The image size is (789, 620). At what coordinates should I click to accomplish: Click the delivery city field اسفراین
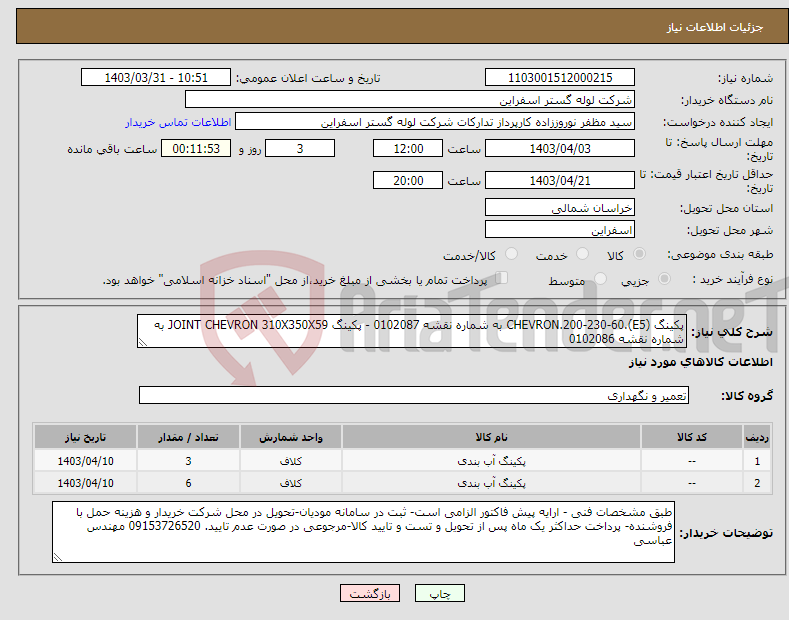[x=560, y=229]
